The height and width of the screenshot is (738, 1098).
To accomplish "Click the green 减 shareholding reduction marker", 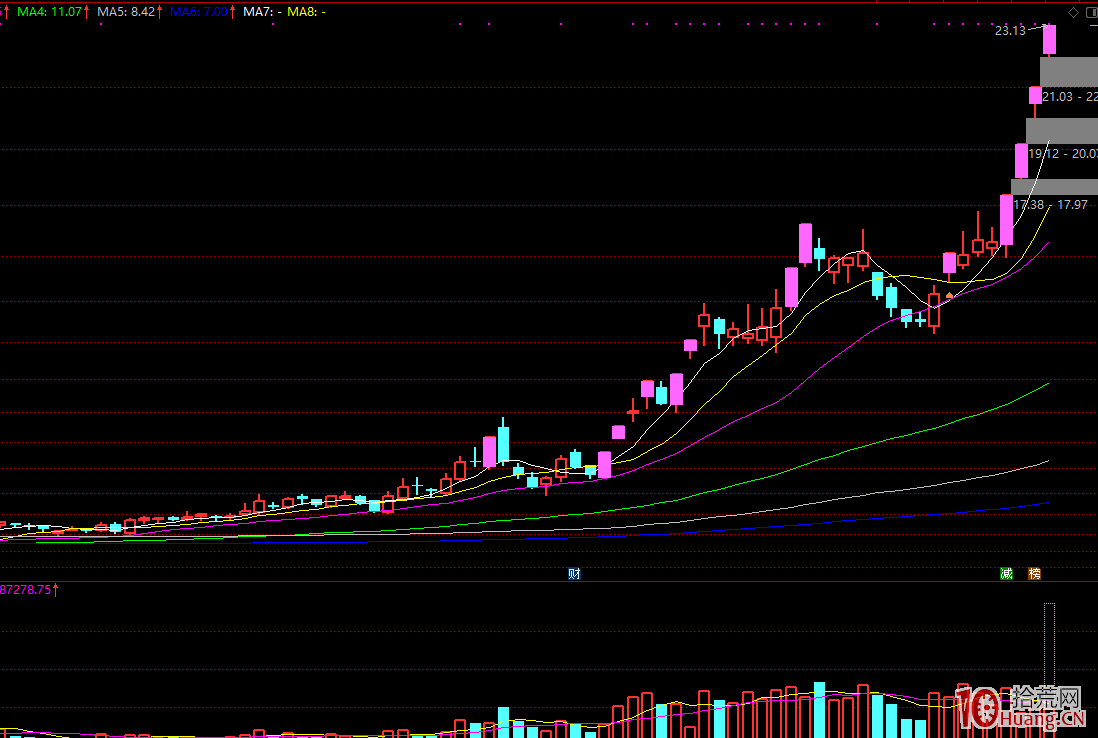I will (1006, 573).
